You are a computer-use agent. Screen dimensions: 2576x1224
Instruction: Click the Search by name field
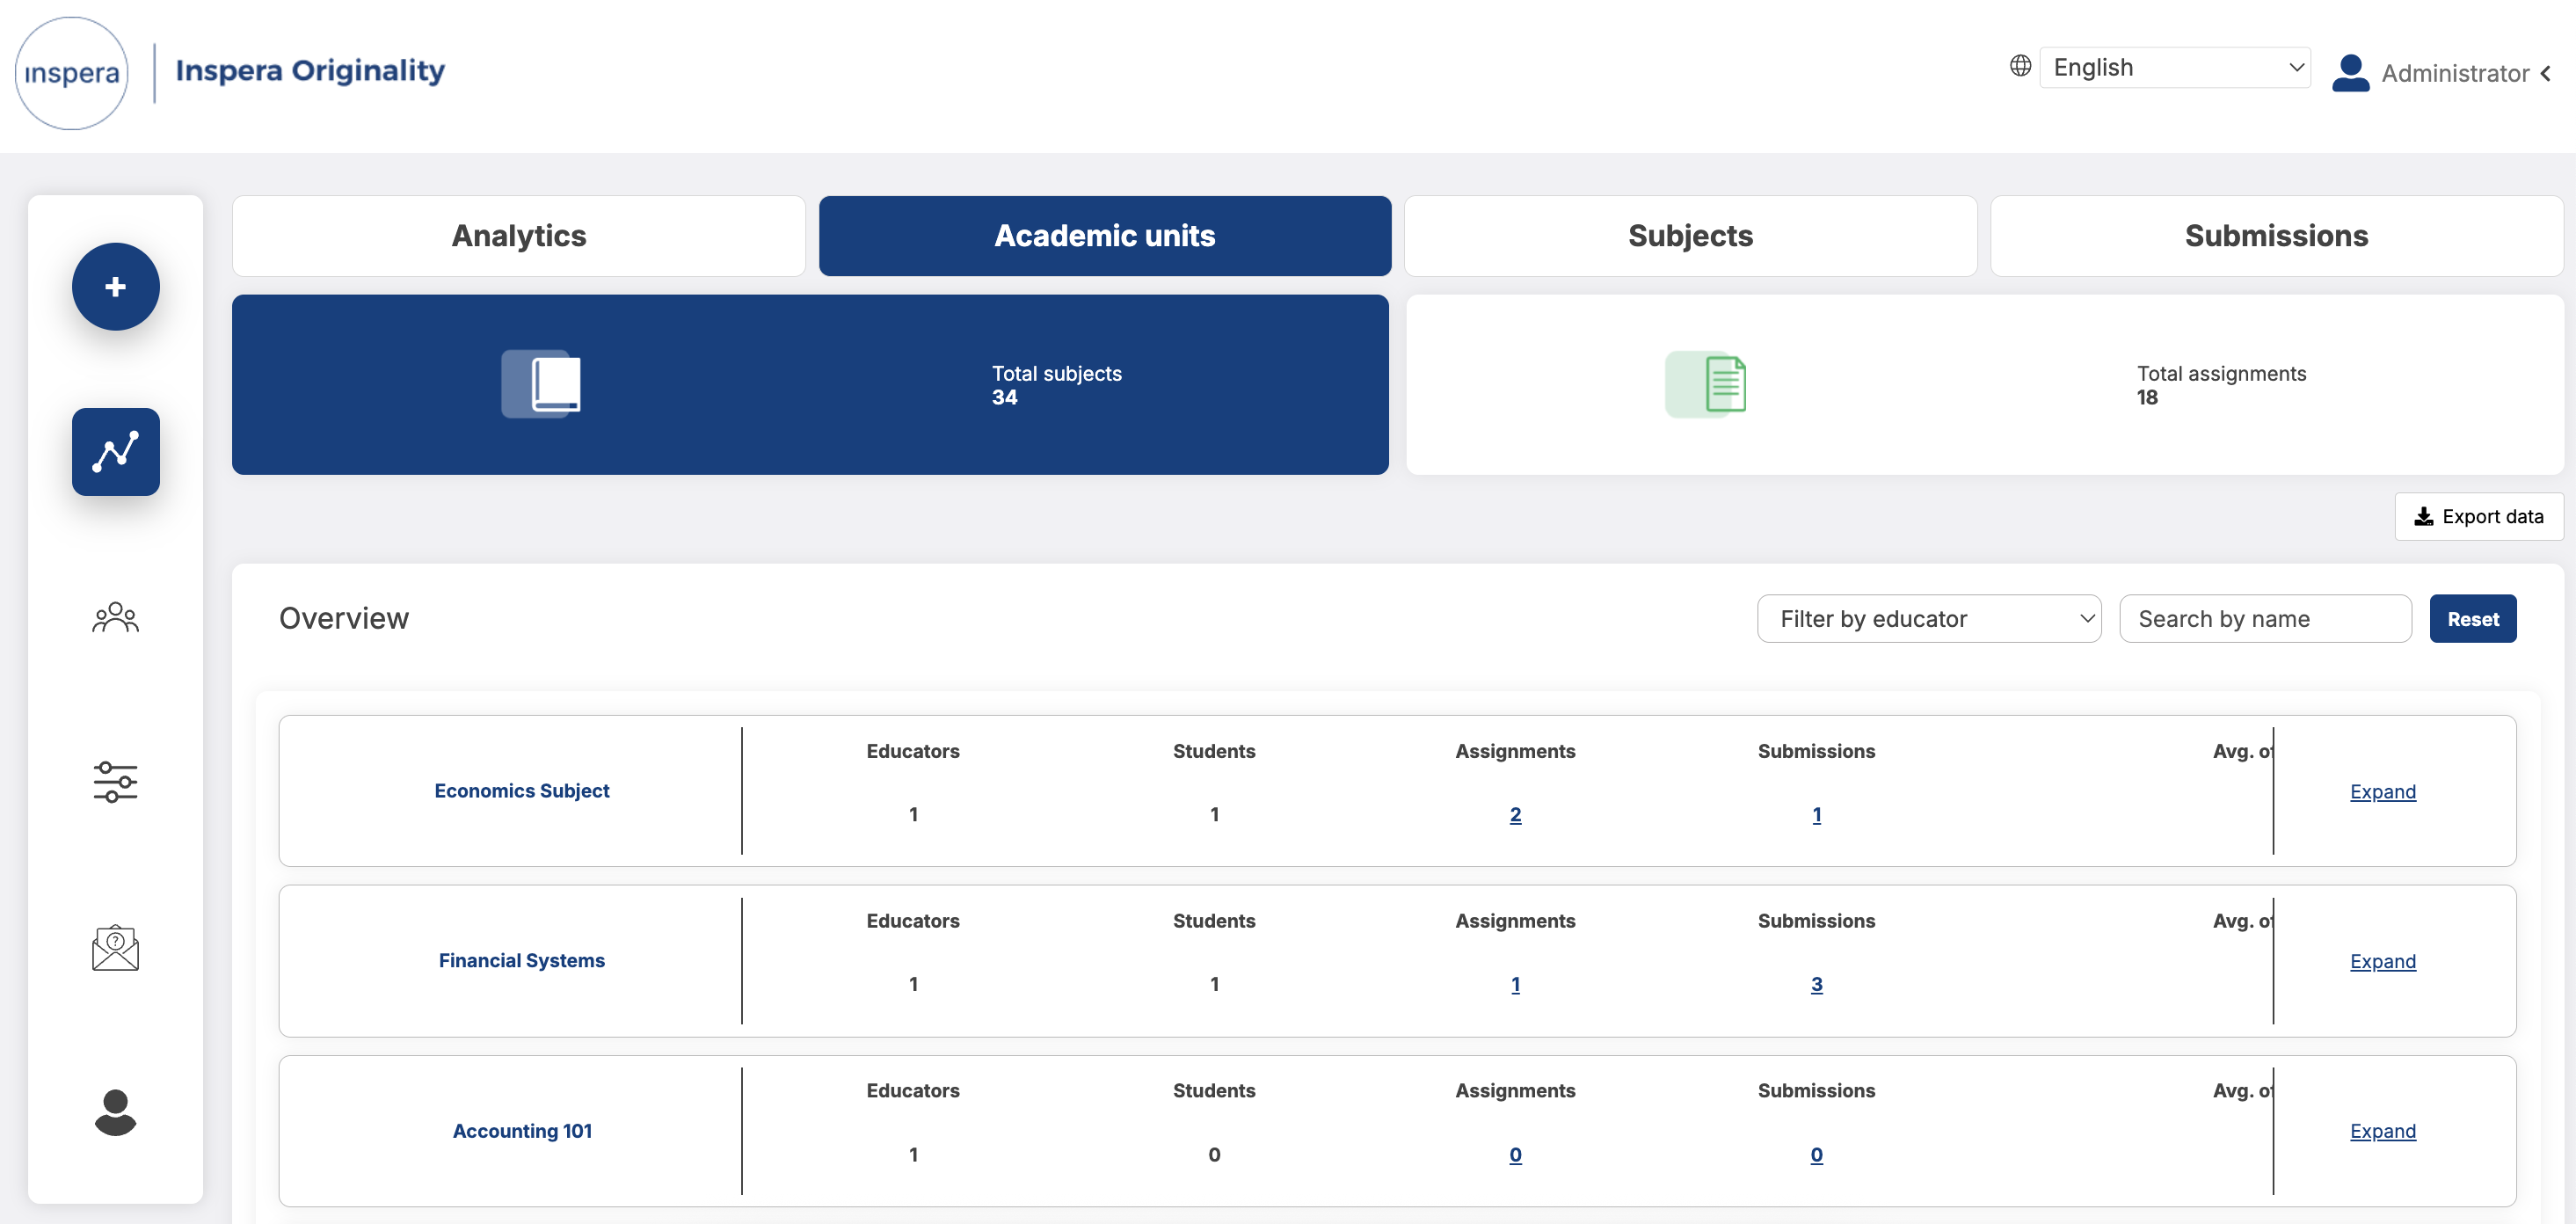pyautogui.click(x=2265, y=619)
